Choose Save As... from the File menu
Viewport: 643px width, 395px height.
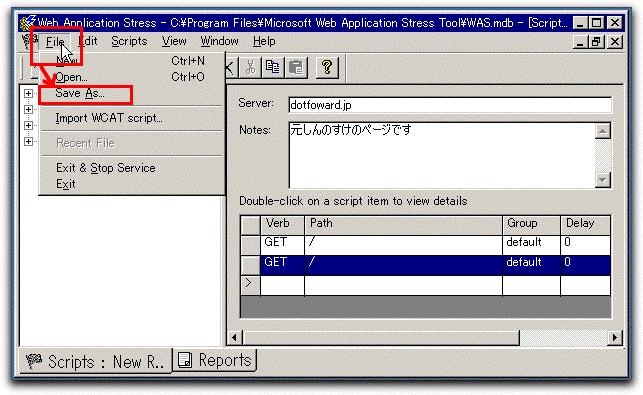pos(80,94)
